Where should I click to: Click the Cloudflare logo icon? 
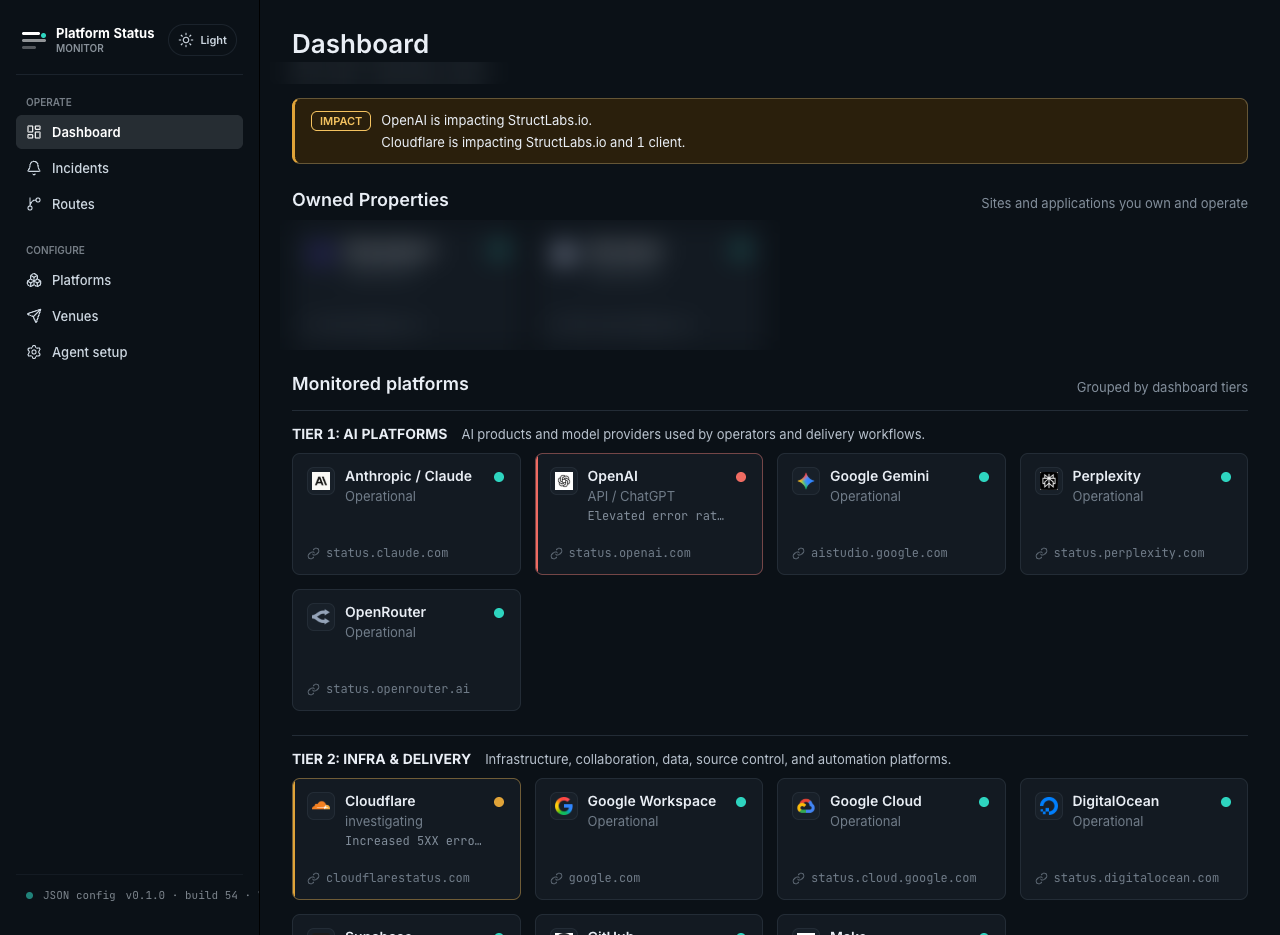click(321, 806)
